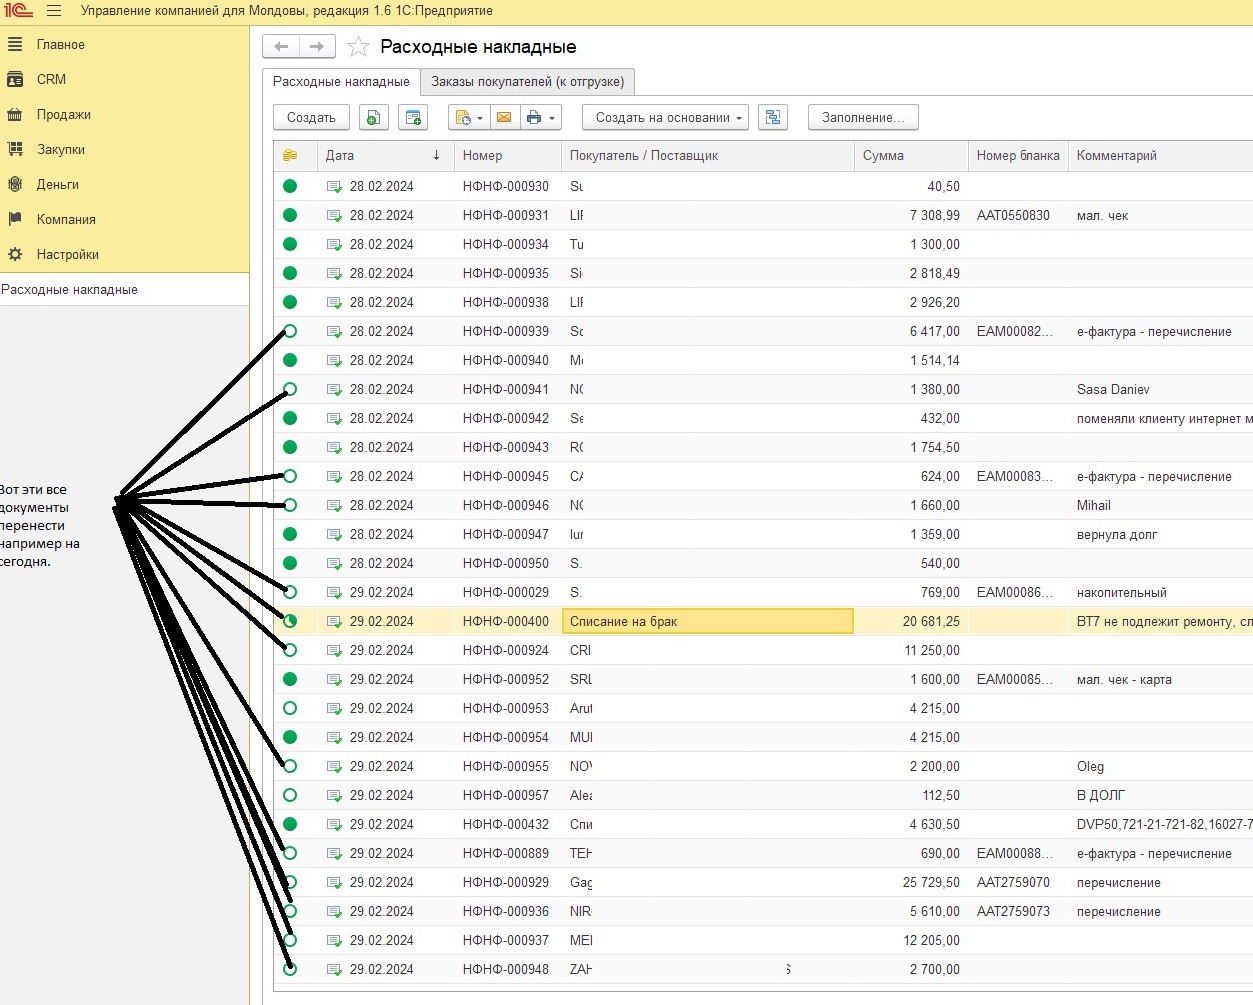Select the Списание на брак cell
Image resolution: width=1253 pixels, height=1005 pixels.
707,622
